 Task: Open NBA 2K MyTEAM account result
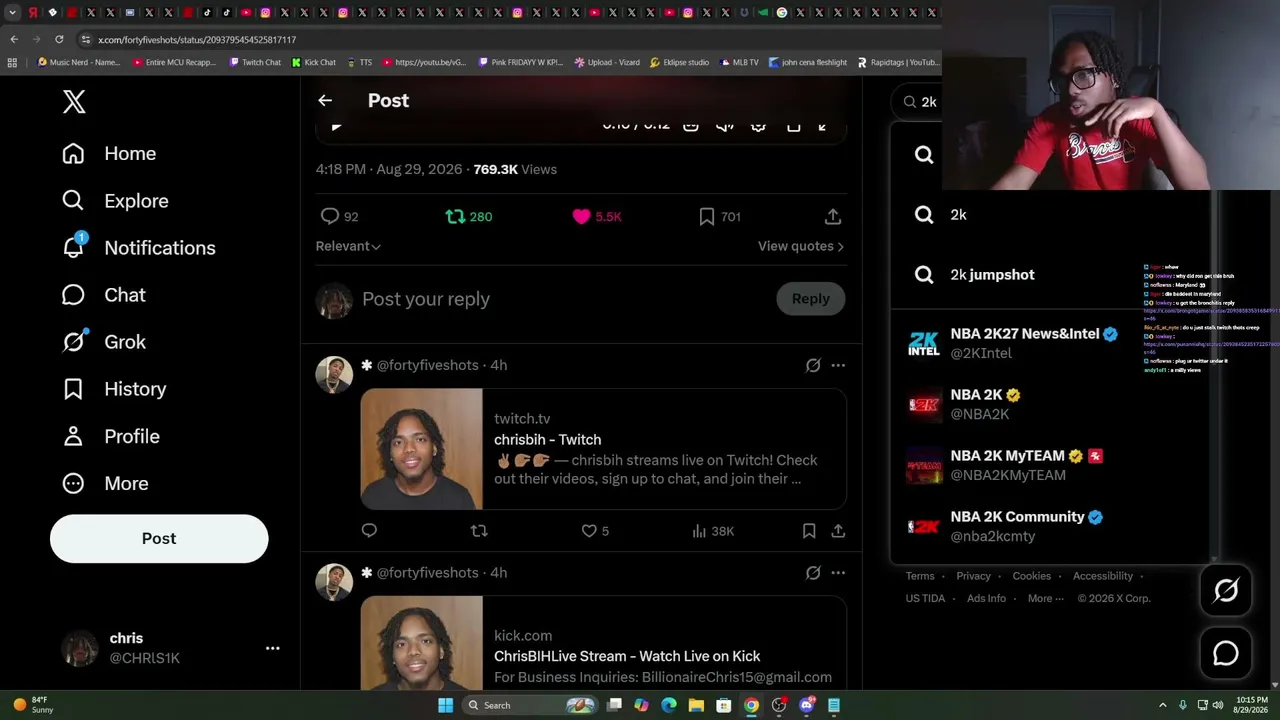click(1050, 465)
